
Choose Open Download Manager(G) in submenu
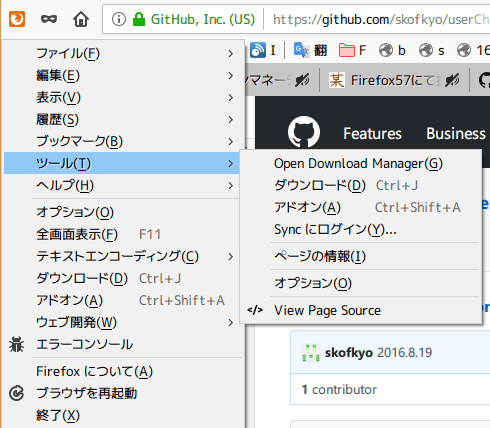coord(361,163)
